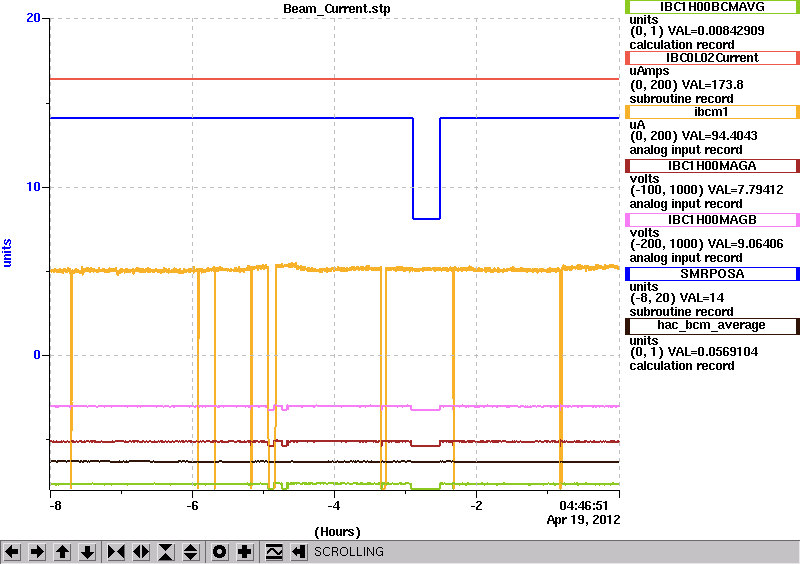Click the 'VAL=0.0569104' reading in the legend
This screenshot has height=564, width=800.
tap(713, 352)
